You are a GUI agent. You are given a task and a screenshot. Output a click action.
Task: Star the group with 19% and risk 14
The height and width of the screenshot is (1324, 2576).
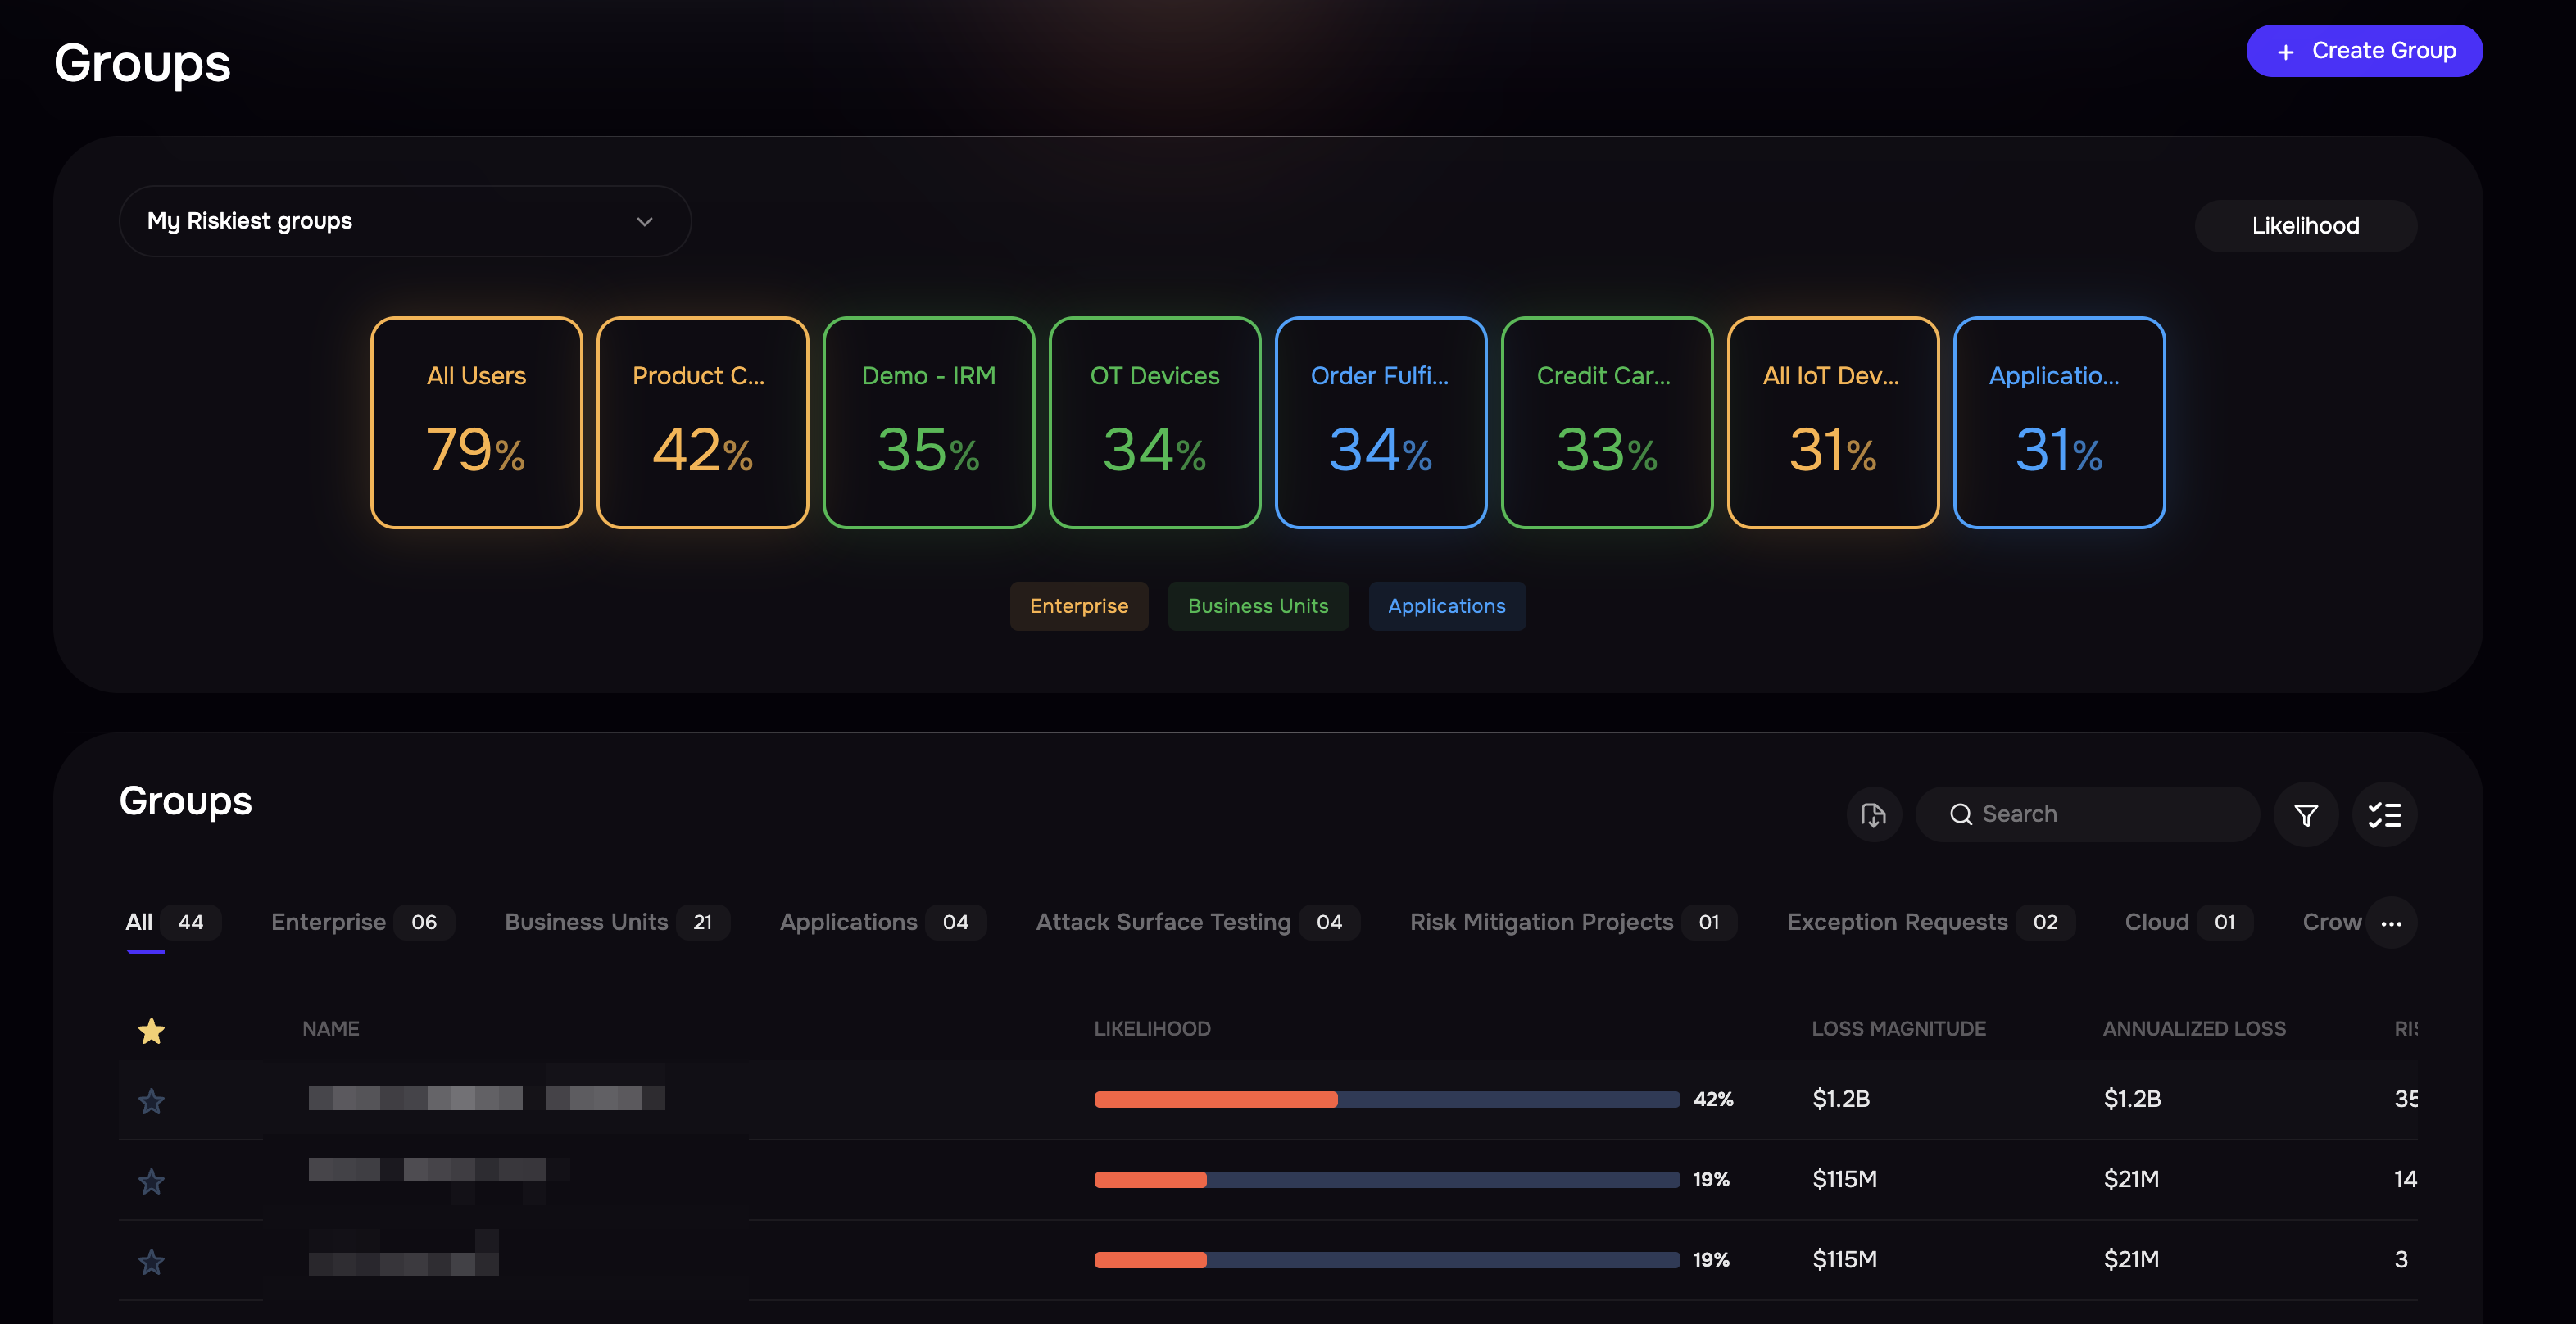[151, 1181]
